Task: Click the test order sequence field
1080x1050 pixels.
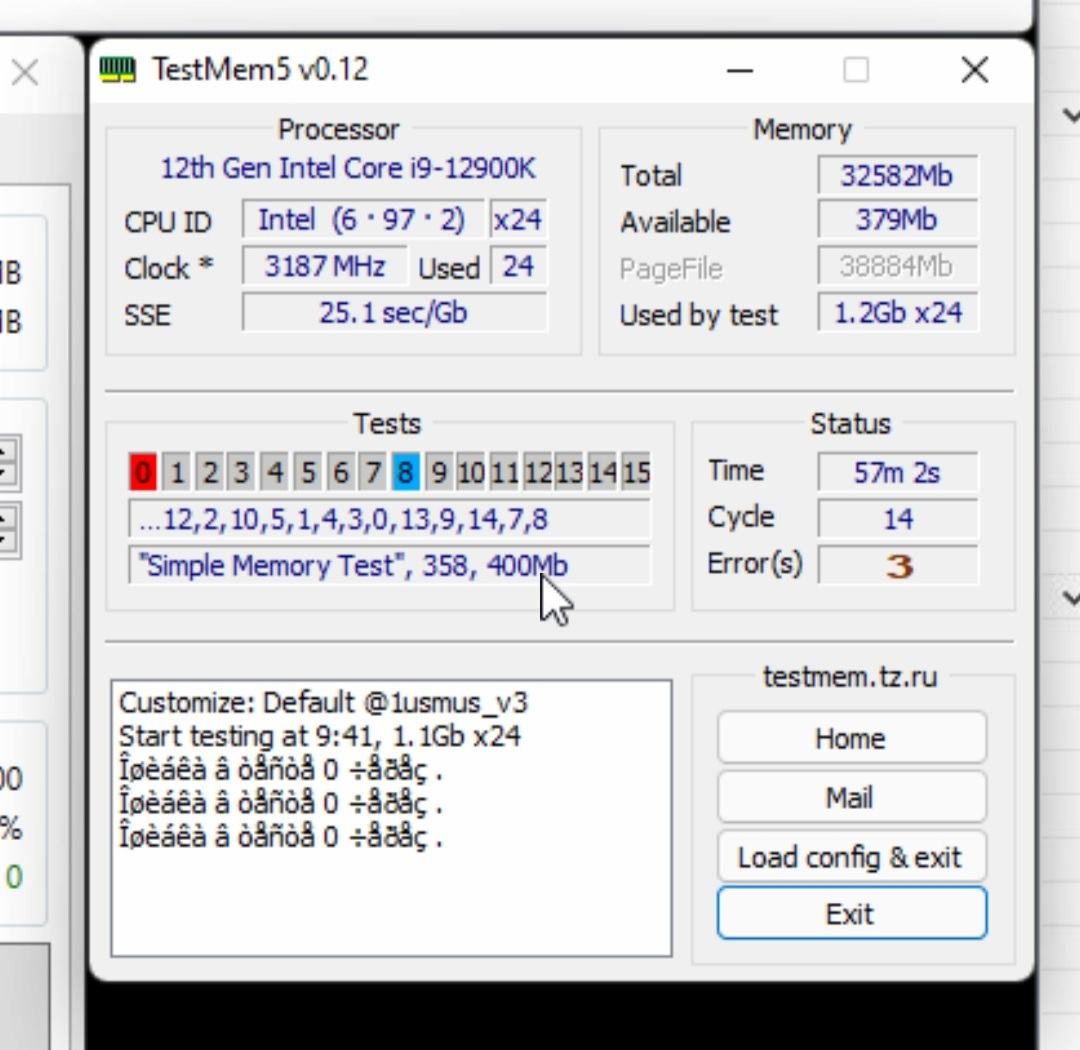Action: point(389,519)
